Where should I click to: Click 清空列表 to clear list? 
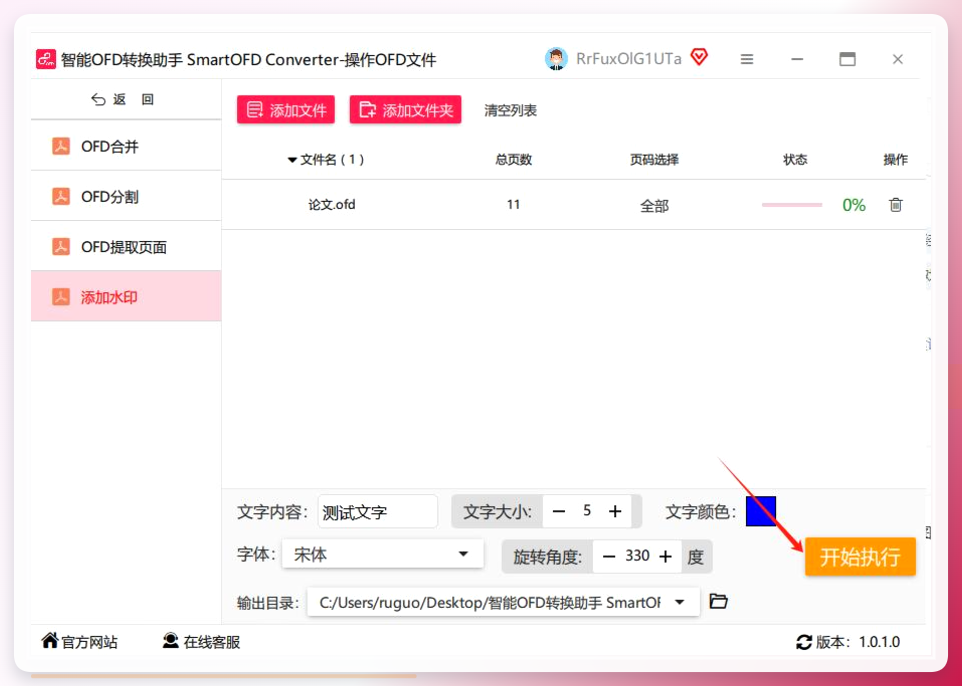(x=510, y=110)
